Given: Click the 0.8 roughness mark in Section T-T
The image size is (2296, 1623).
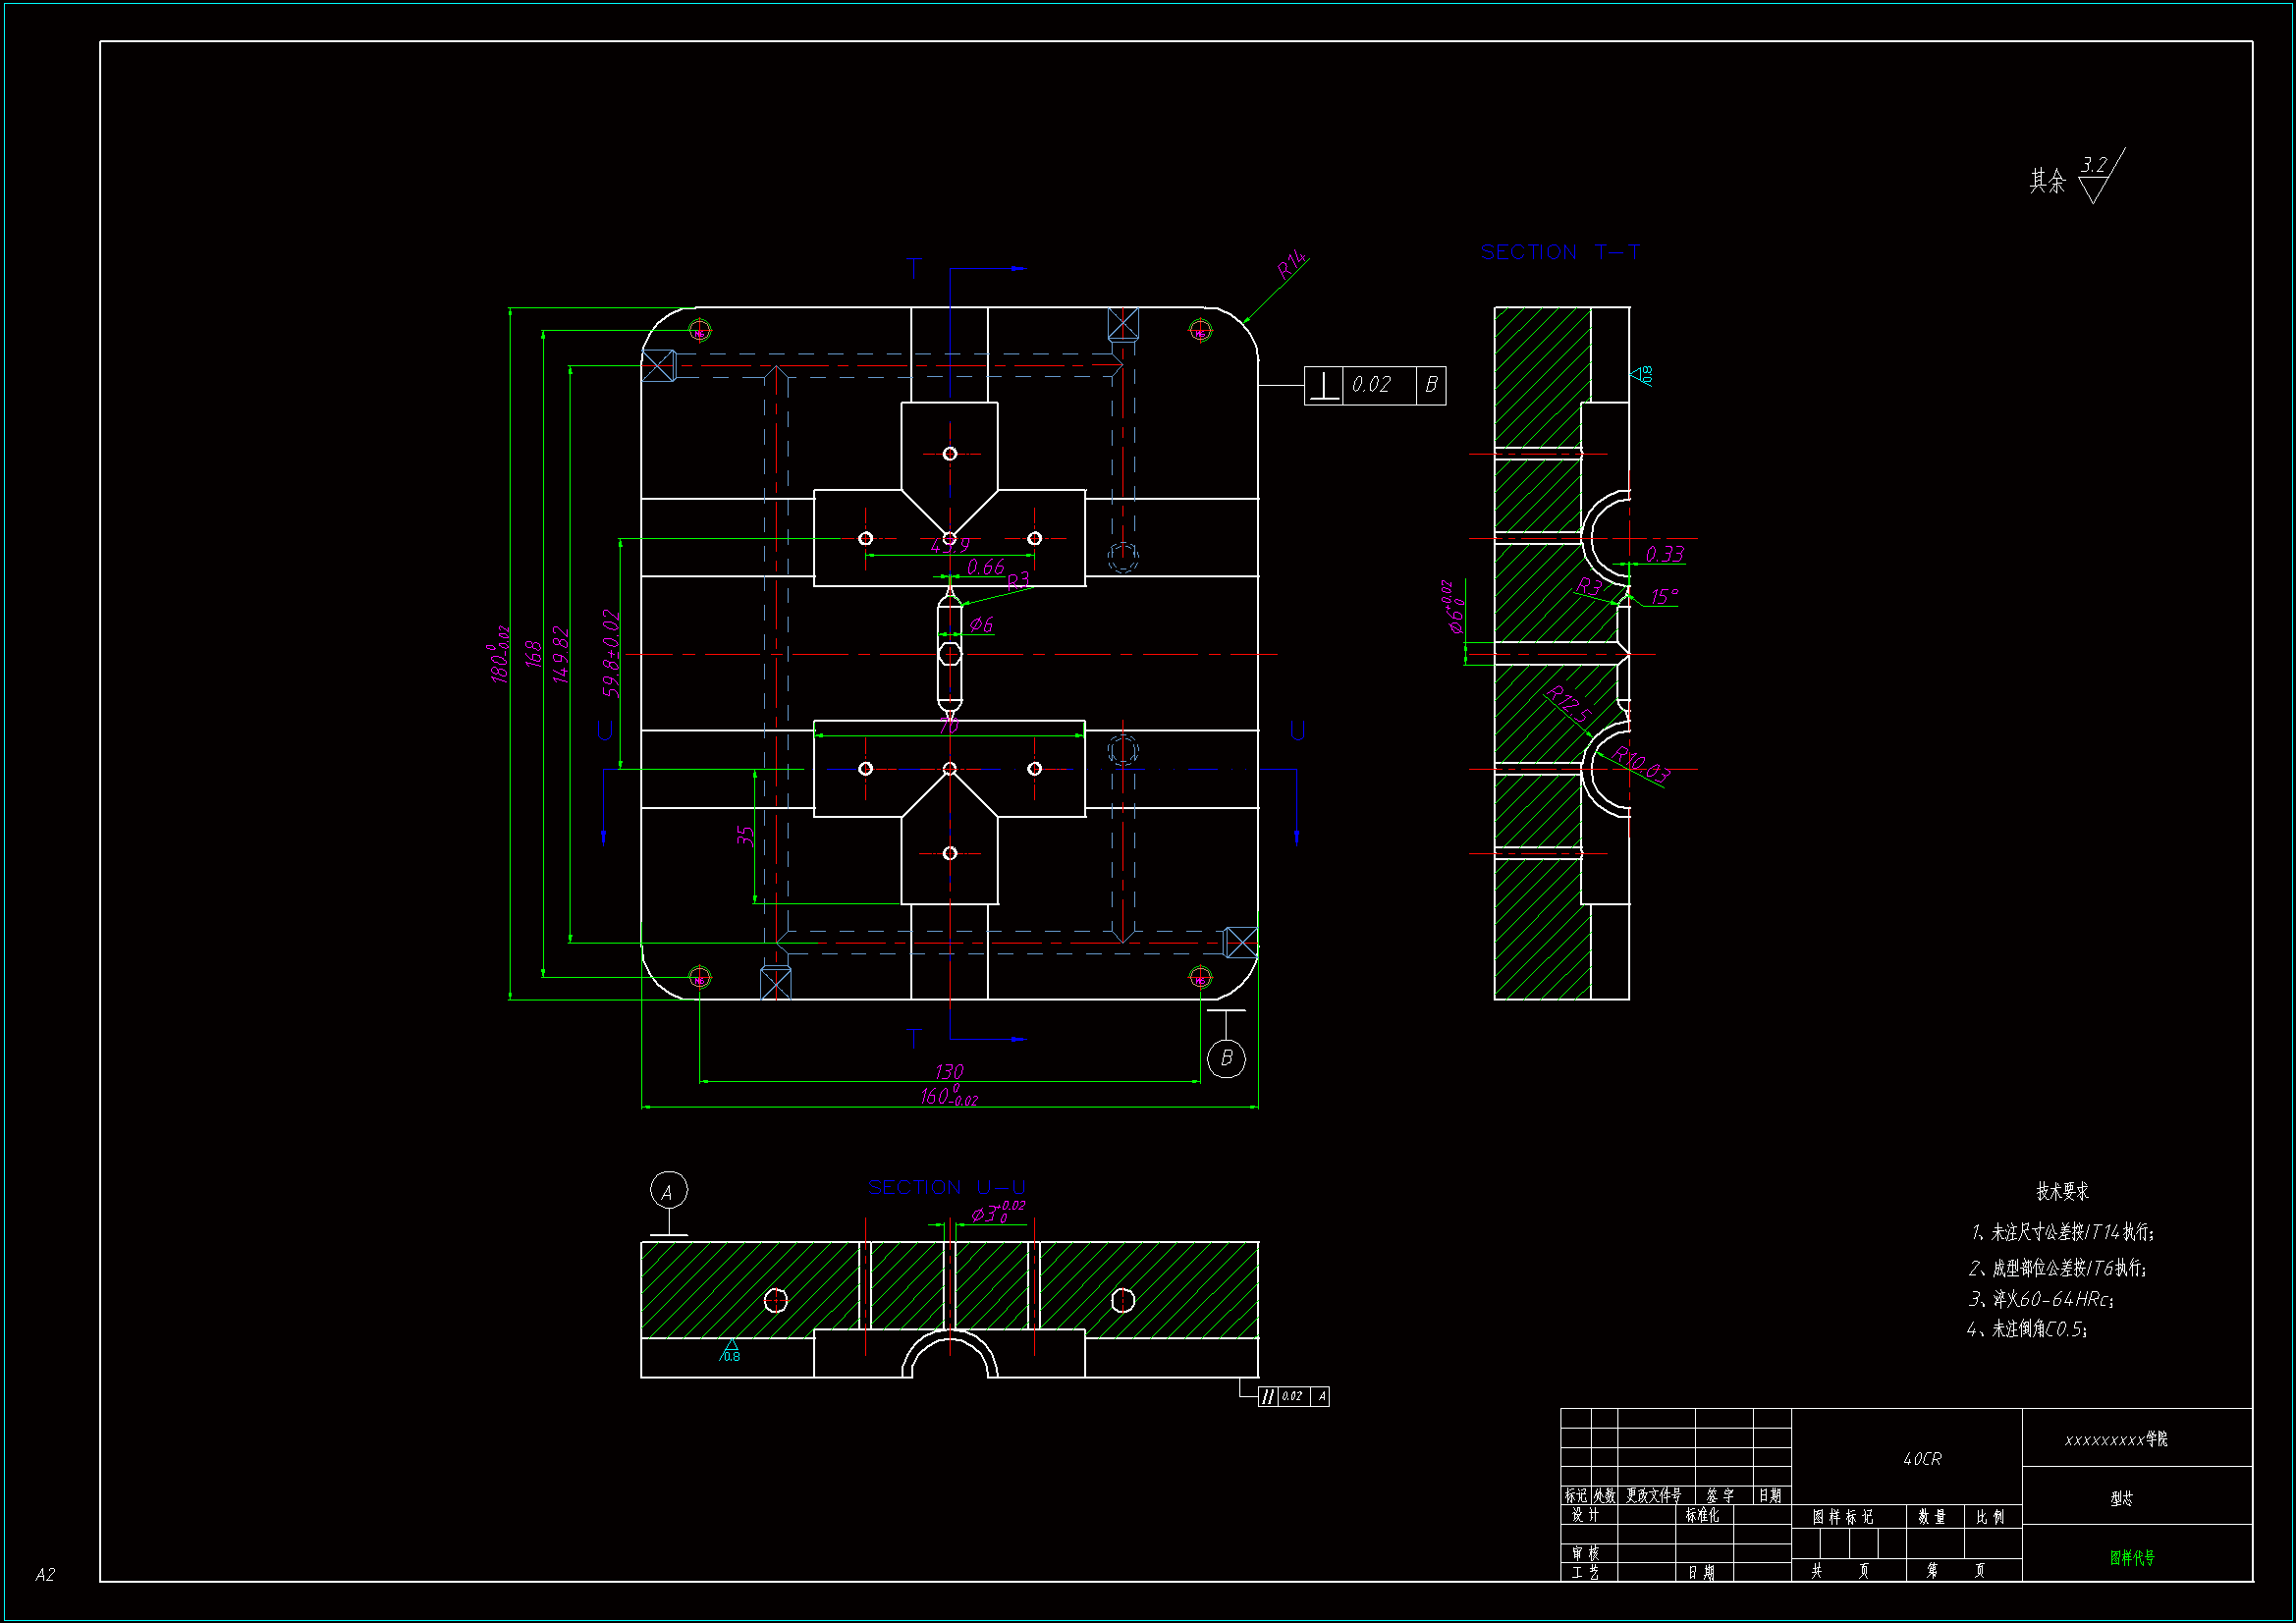Looking at the screenshot, I should coord(1642,375).
